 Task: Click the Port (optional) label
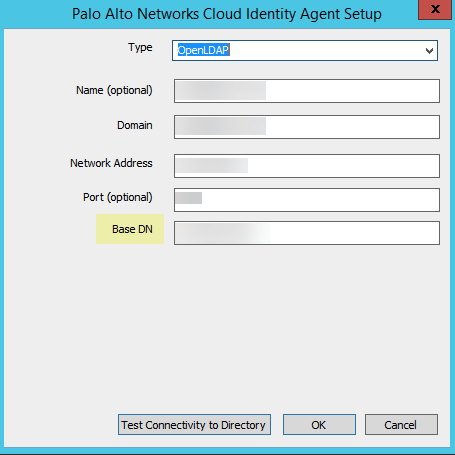118,197
